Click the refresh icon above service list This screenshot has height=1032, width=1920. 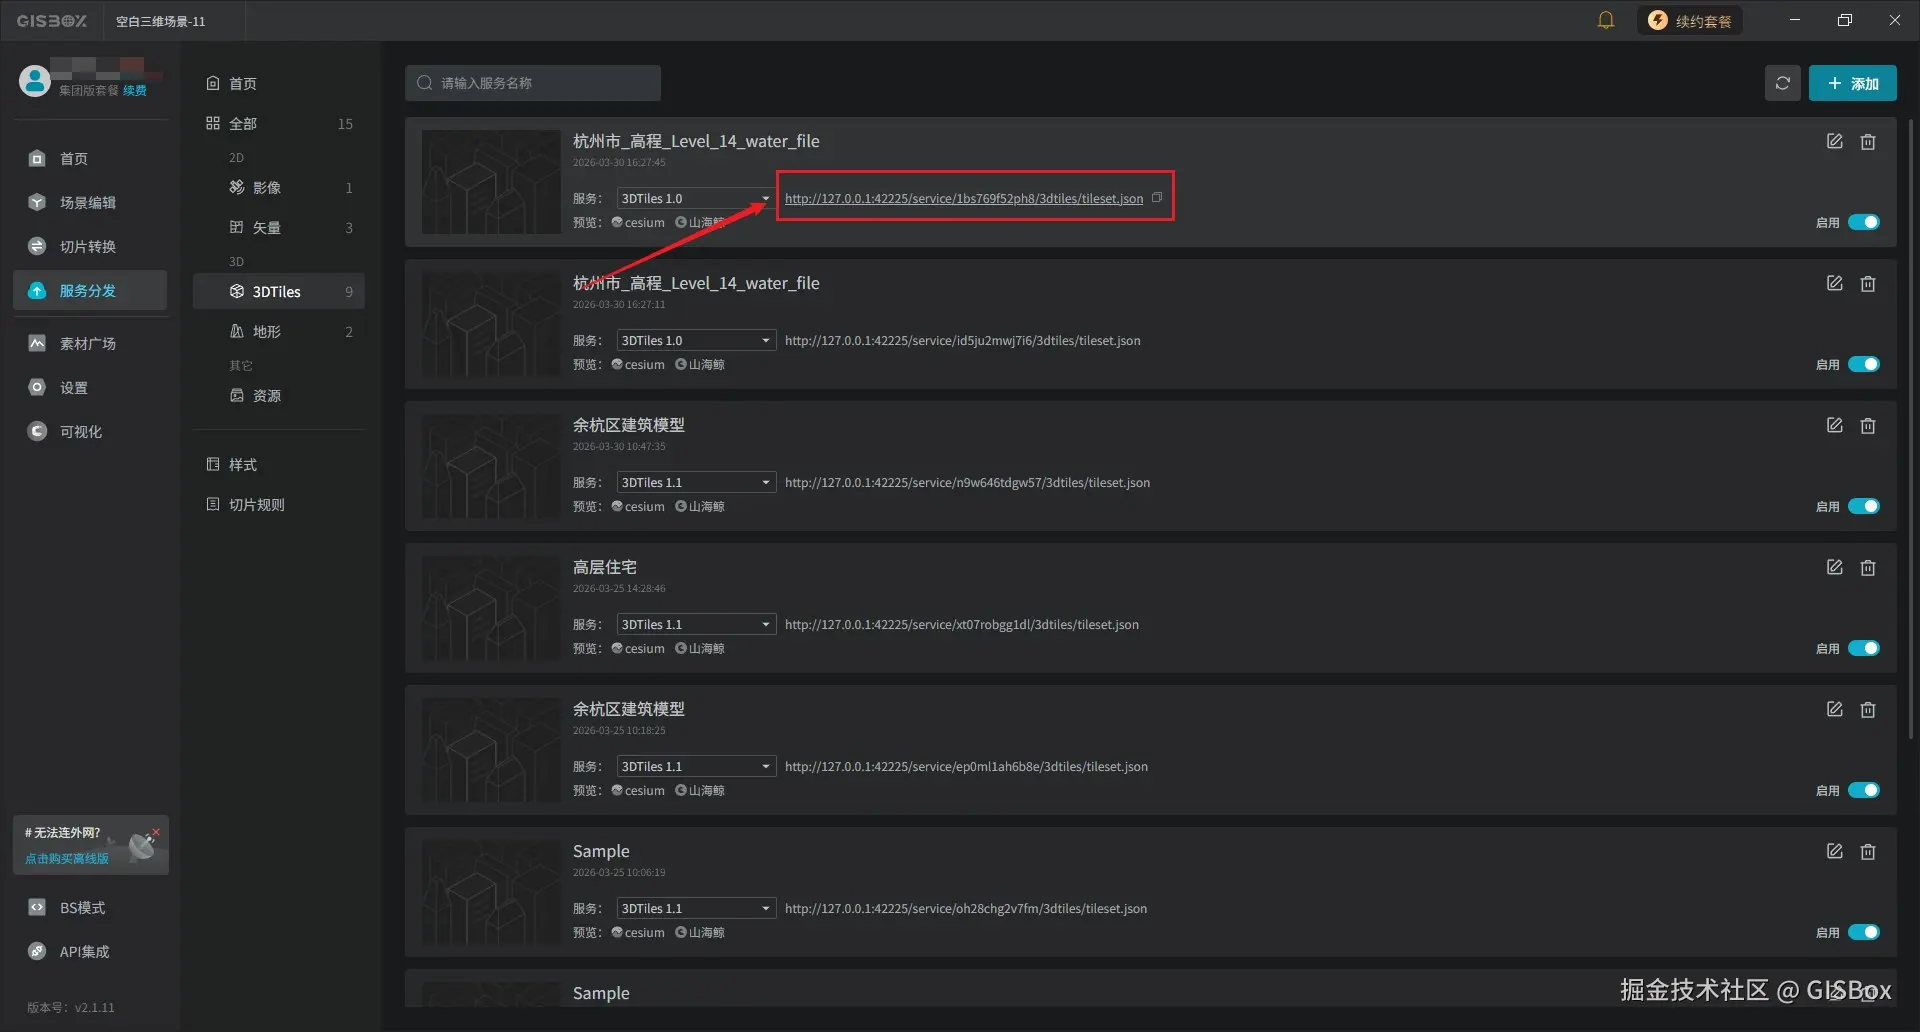point(1782,83)
